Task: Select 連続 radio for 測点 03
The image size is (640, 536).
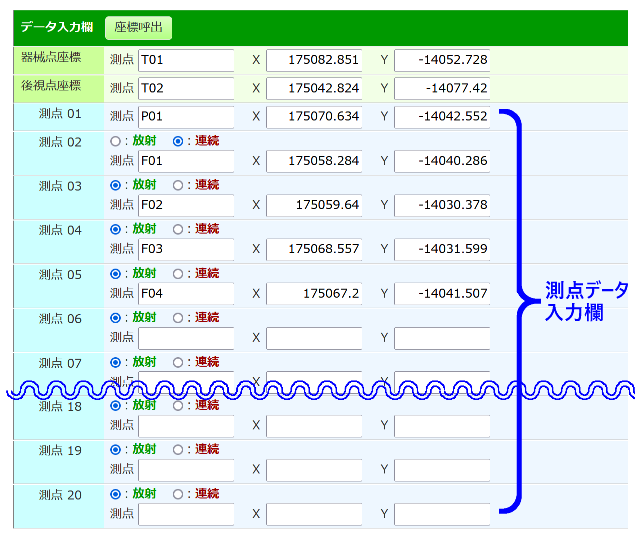Action: click(x=178, y=185)
